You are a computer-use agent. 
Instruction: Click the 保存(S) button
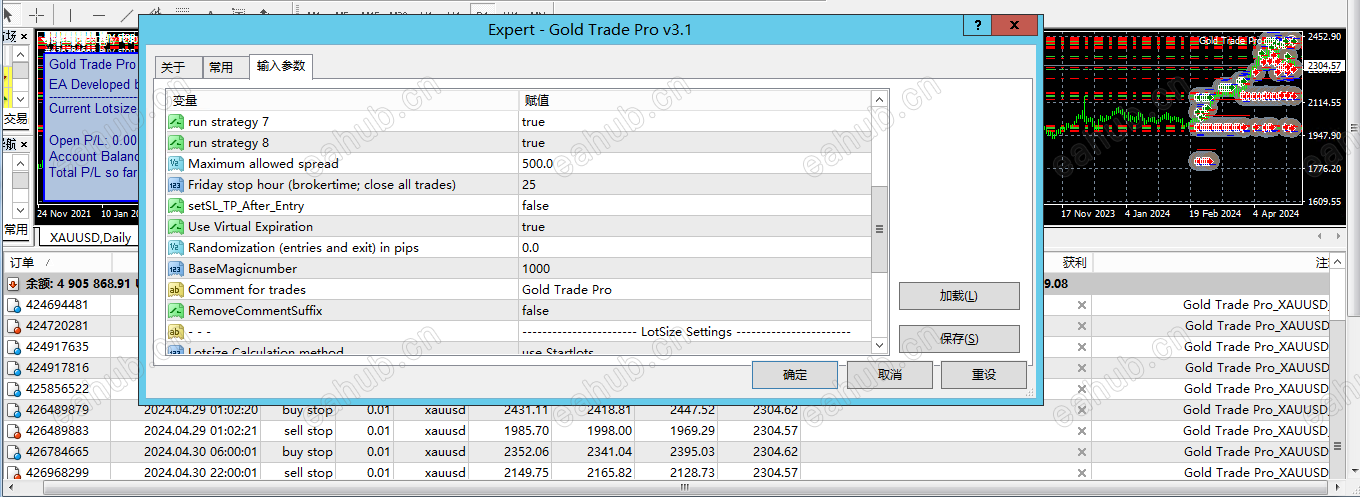pyautogui.click(x=959, y=339)
